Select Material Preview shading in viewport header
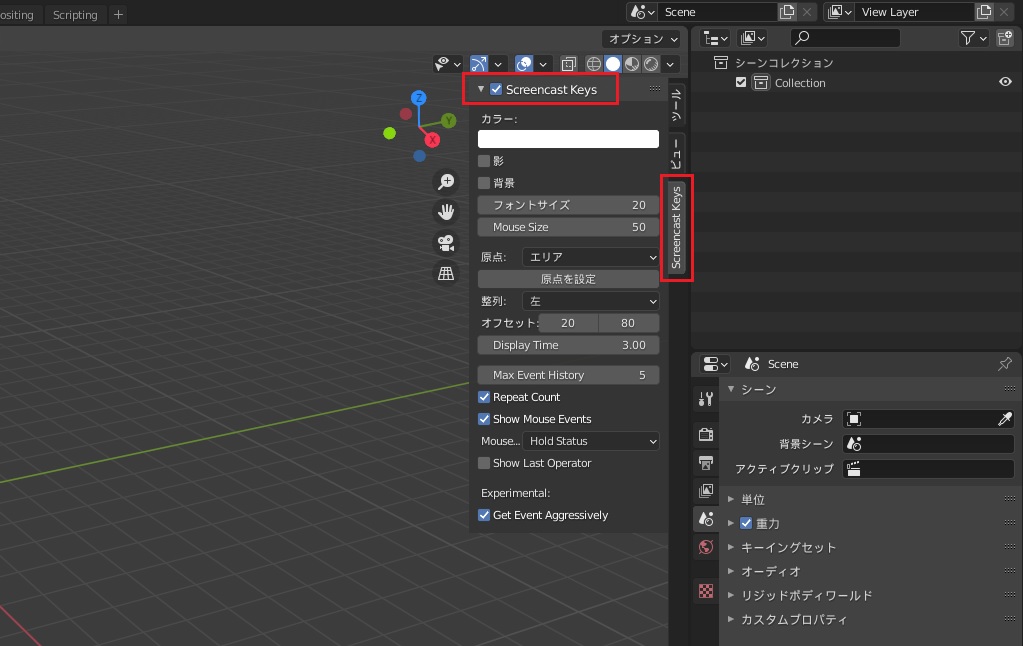The height and width of the screenshot is (646, 1023). 632,63
